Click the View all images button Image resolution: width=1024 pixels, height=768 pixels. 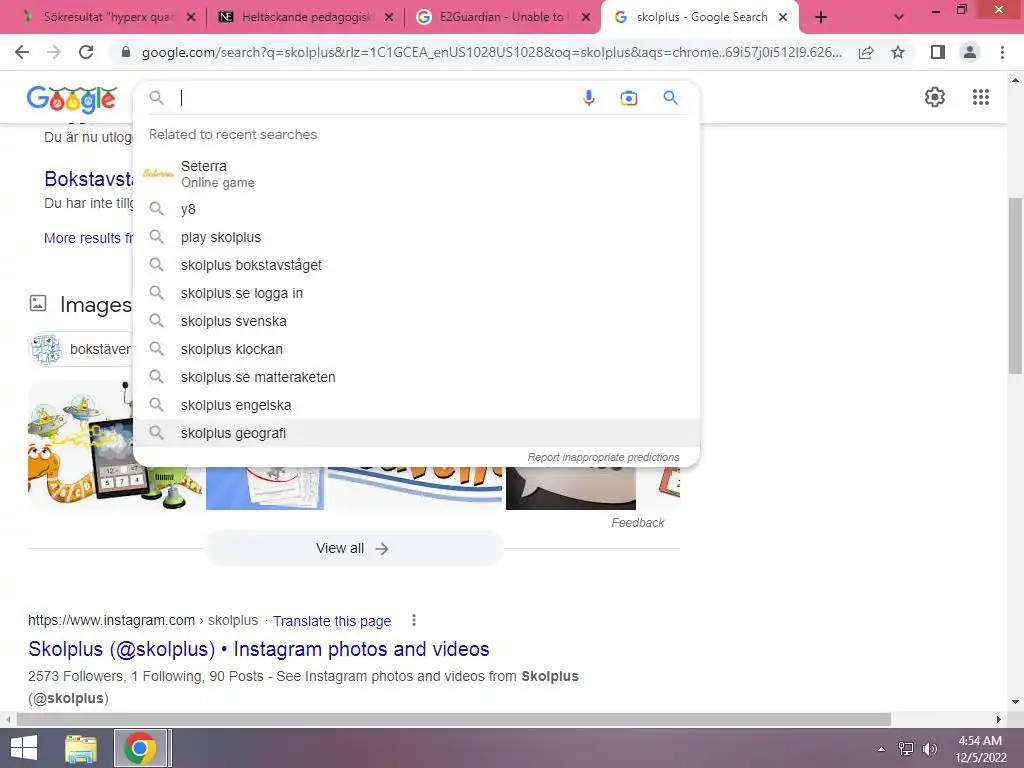(353, 549)
